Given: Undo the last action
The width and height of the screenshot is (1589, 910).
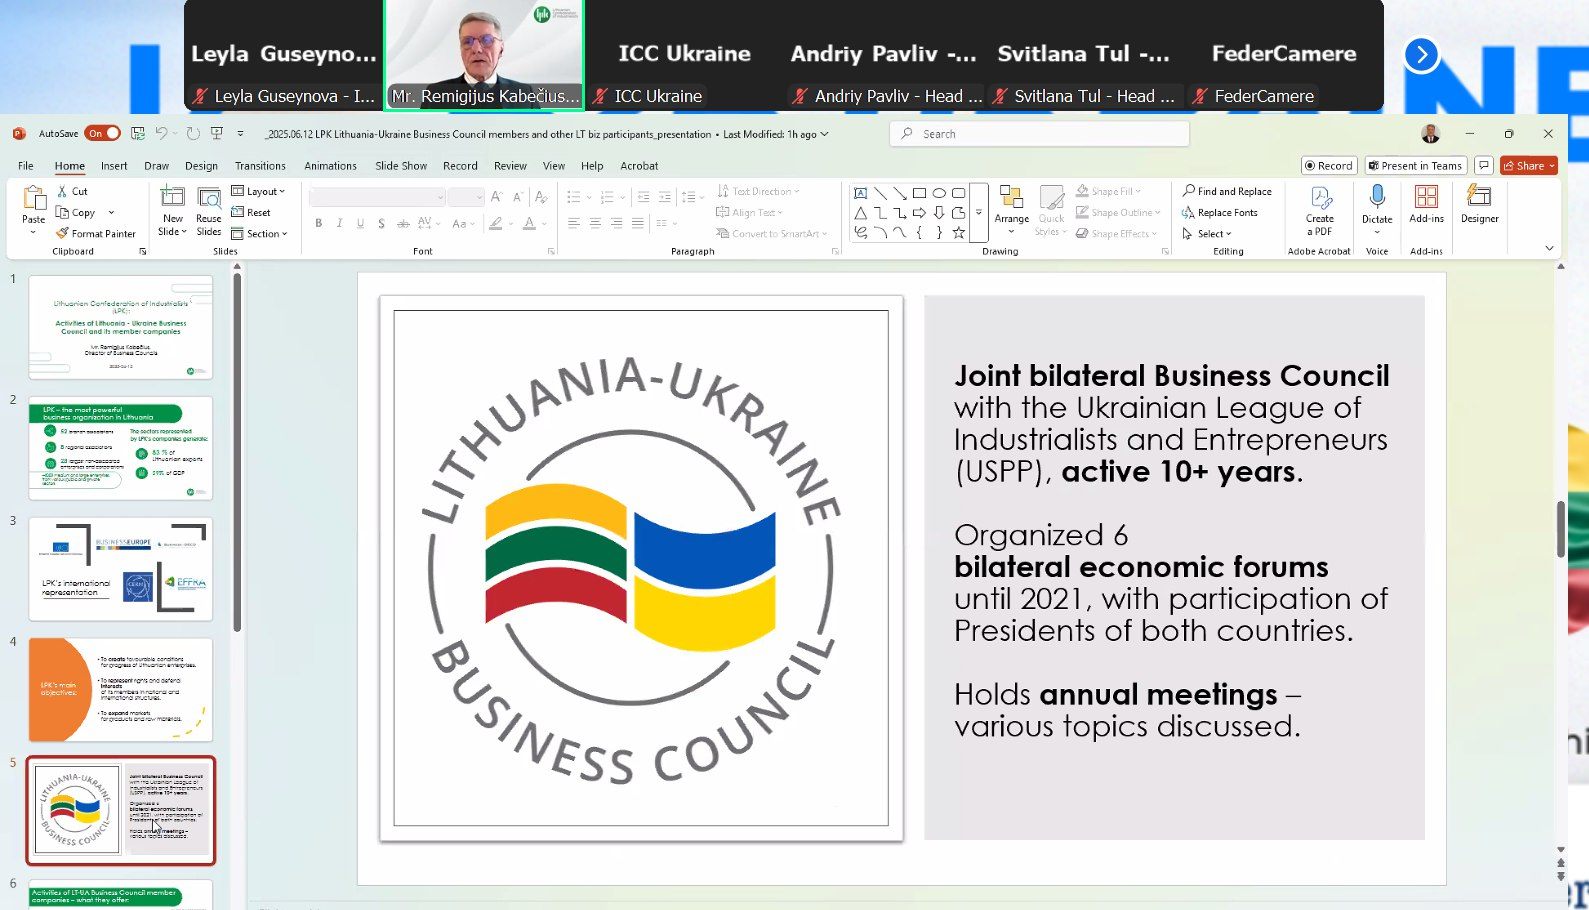Looking at the screenshot, I should coord(161,133).
